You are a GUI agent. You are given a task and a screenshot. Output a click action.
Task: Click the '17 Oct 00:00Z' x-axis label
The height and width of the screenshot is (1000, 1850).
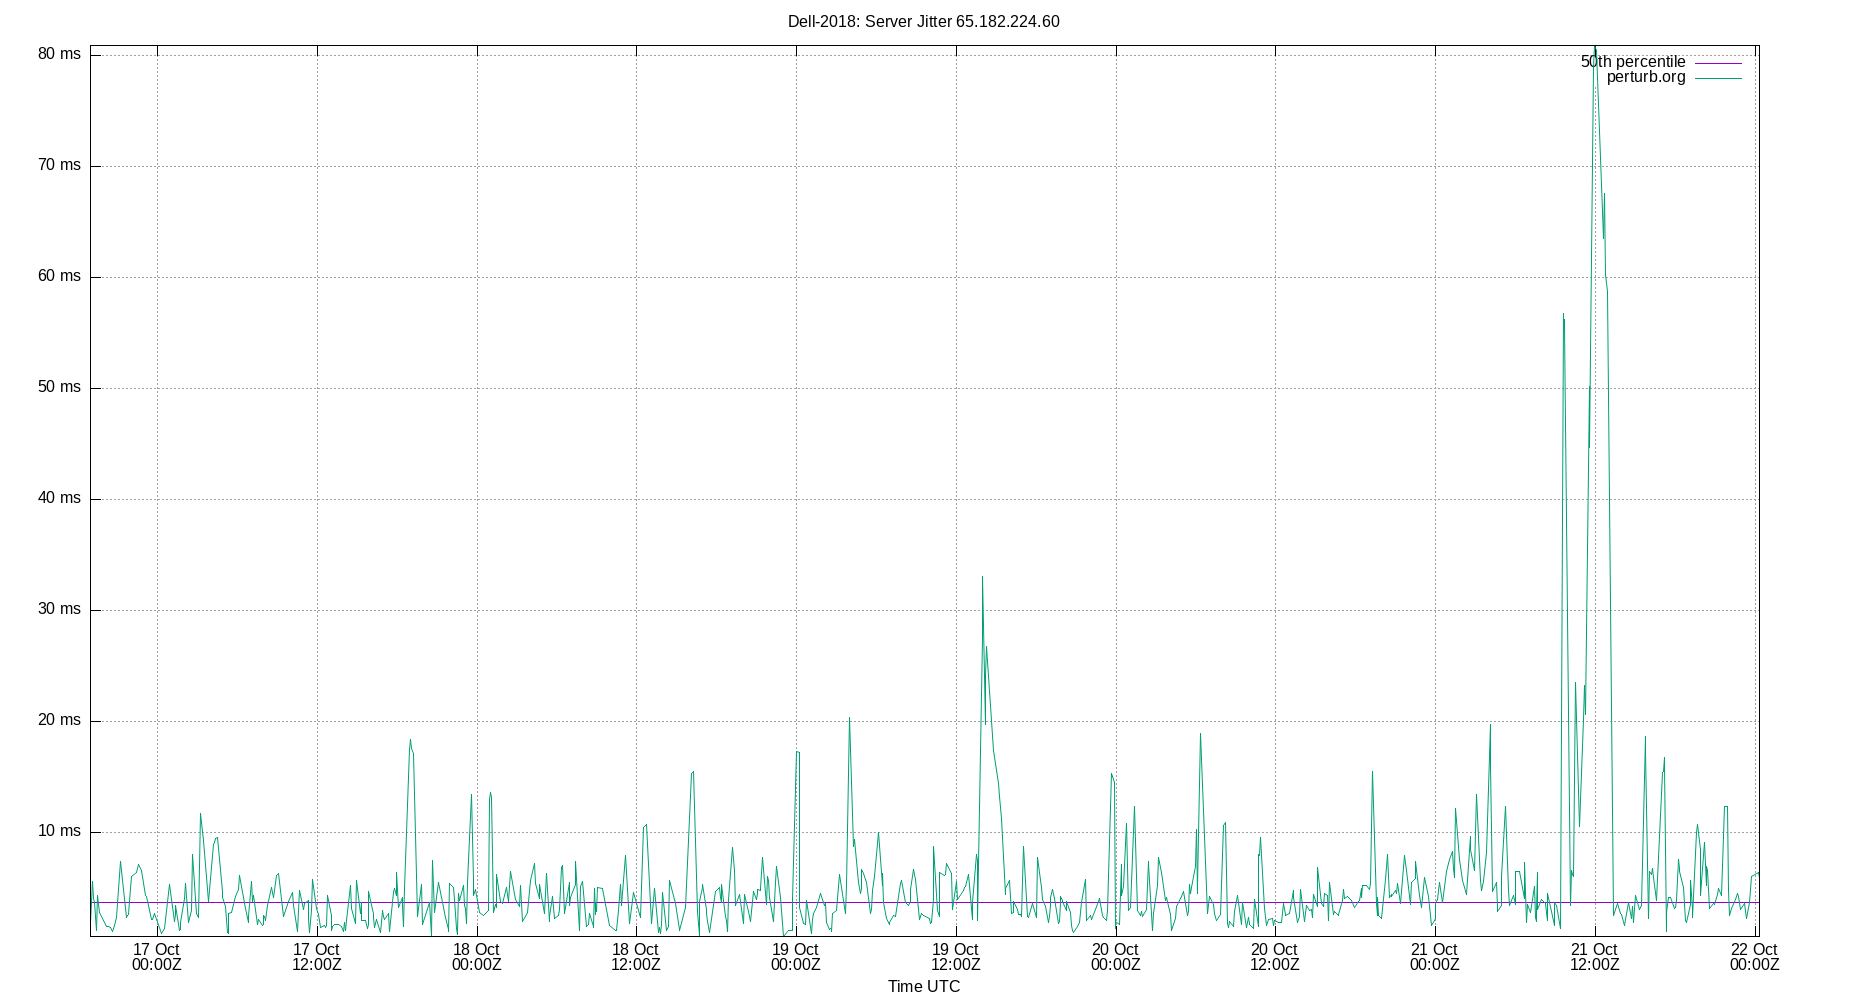click(157, 957)
